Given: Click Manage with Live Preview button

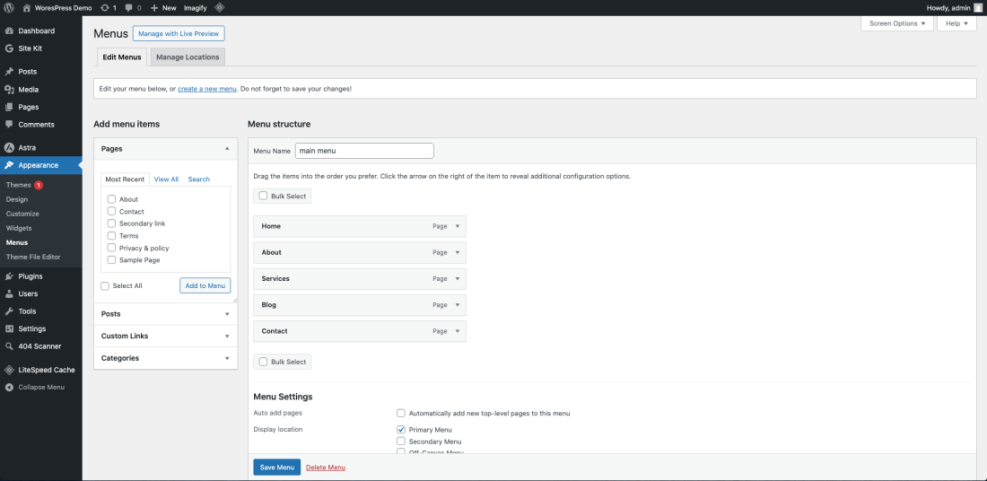Looking at the screenshot, I should [x=179, y=33].
